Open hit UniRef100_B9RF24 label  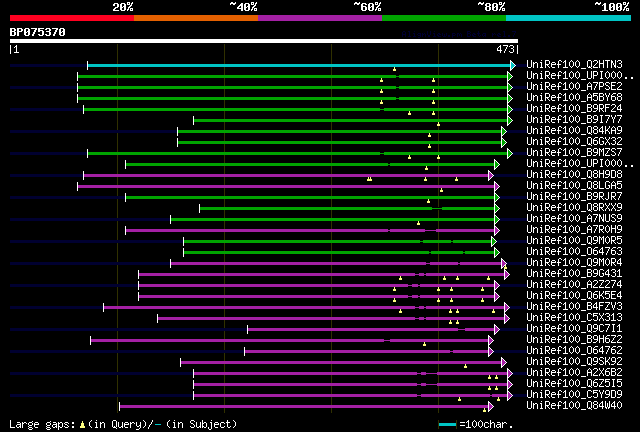tap(574, 108)
